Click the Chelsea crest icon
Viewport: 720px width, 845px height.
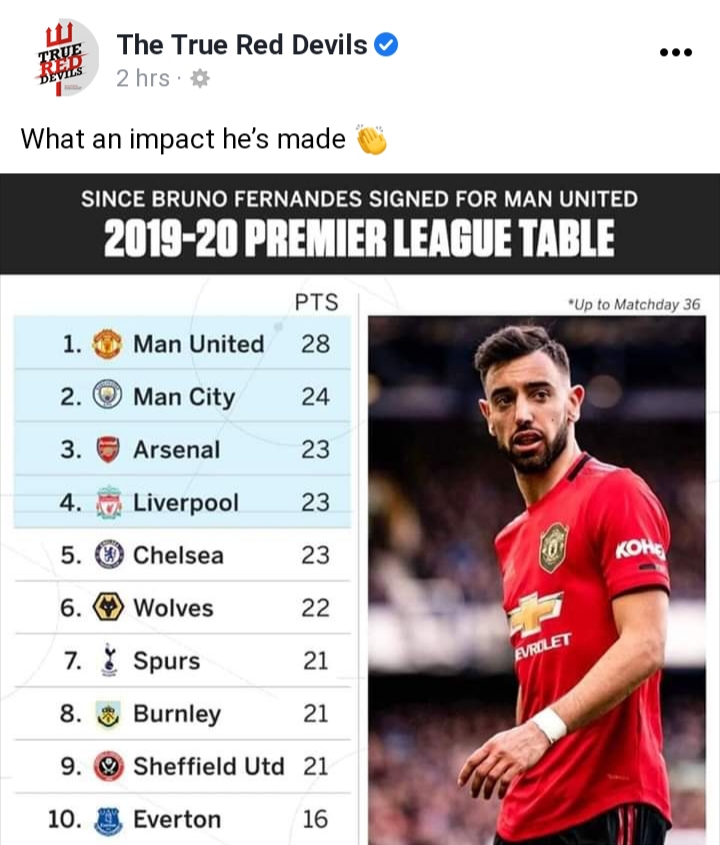(109, 555)
